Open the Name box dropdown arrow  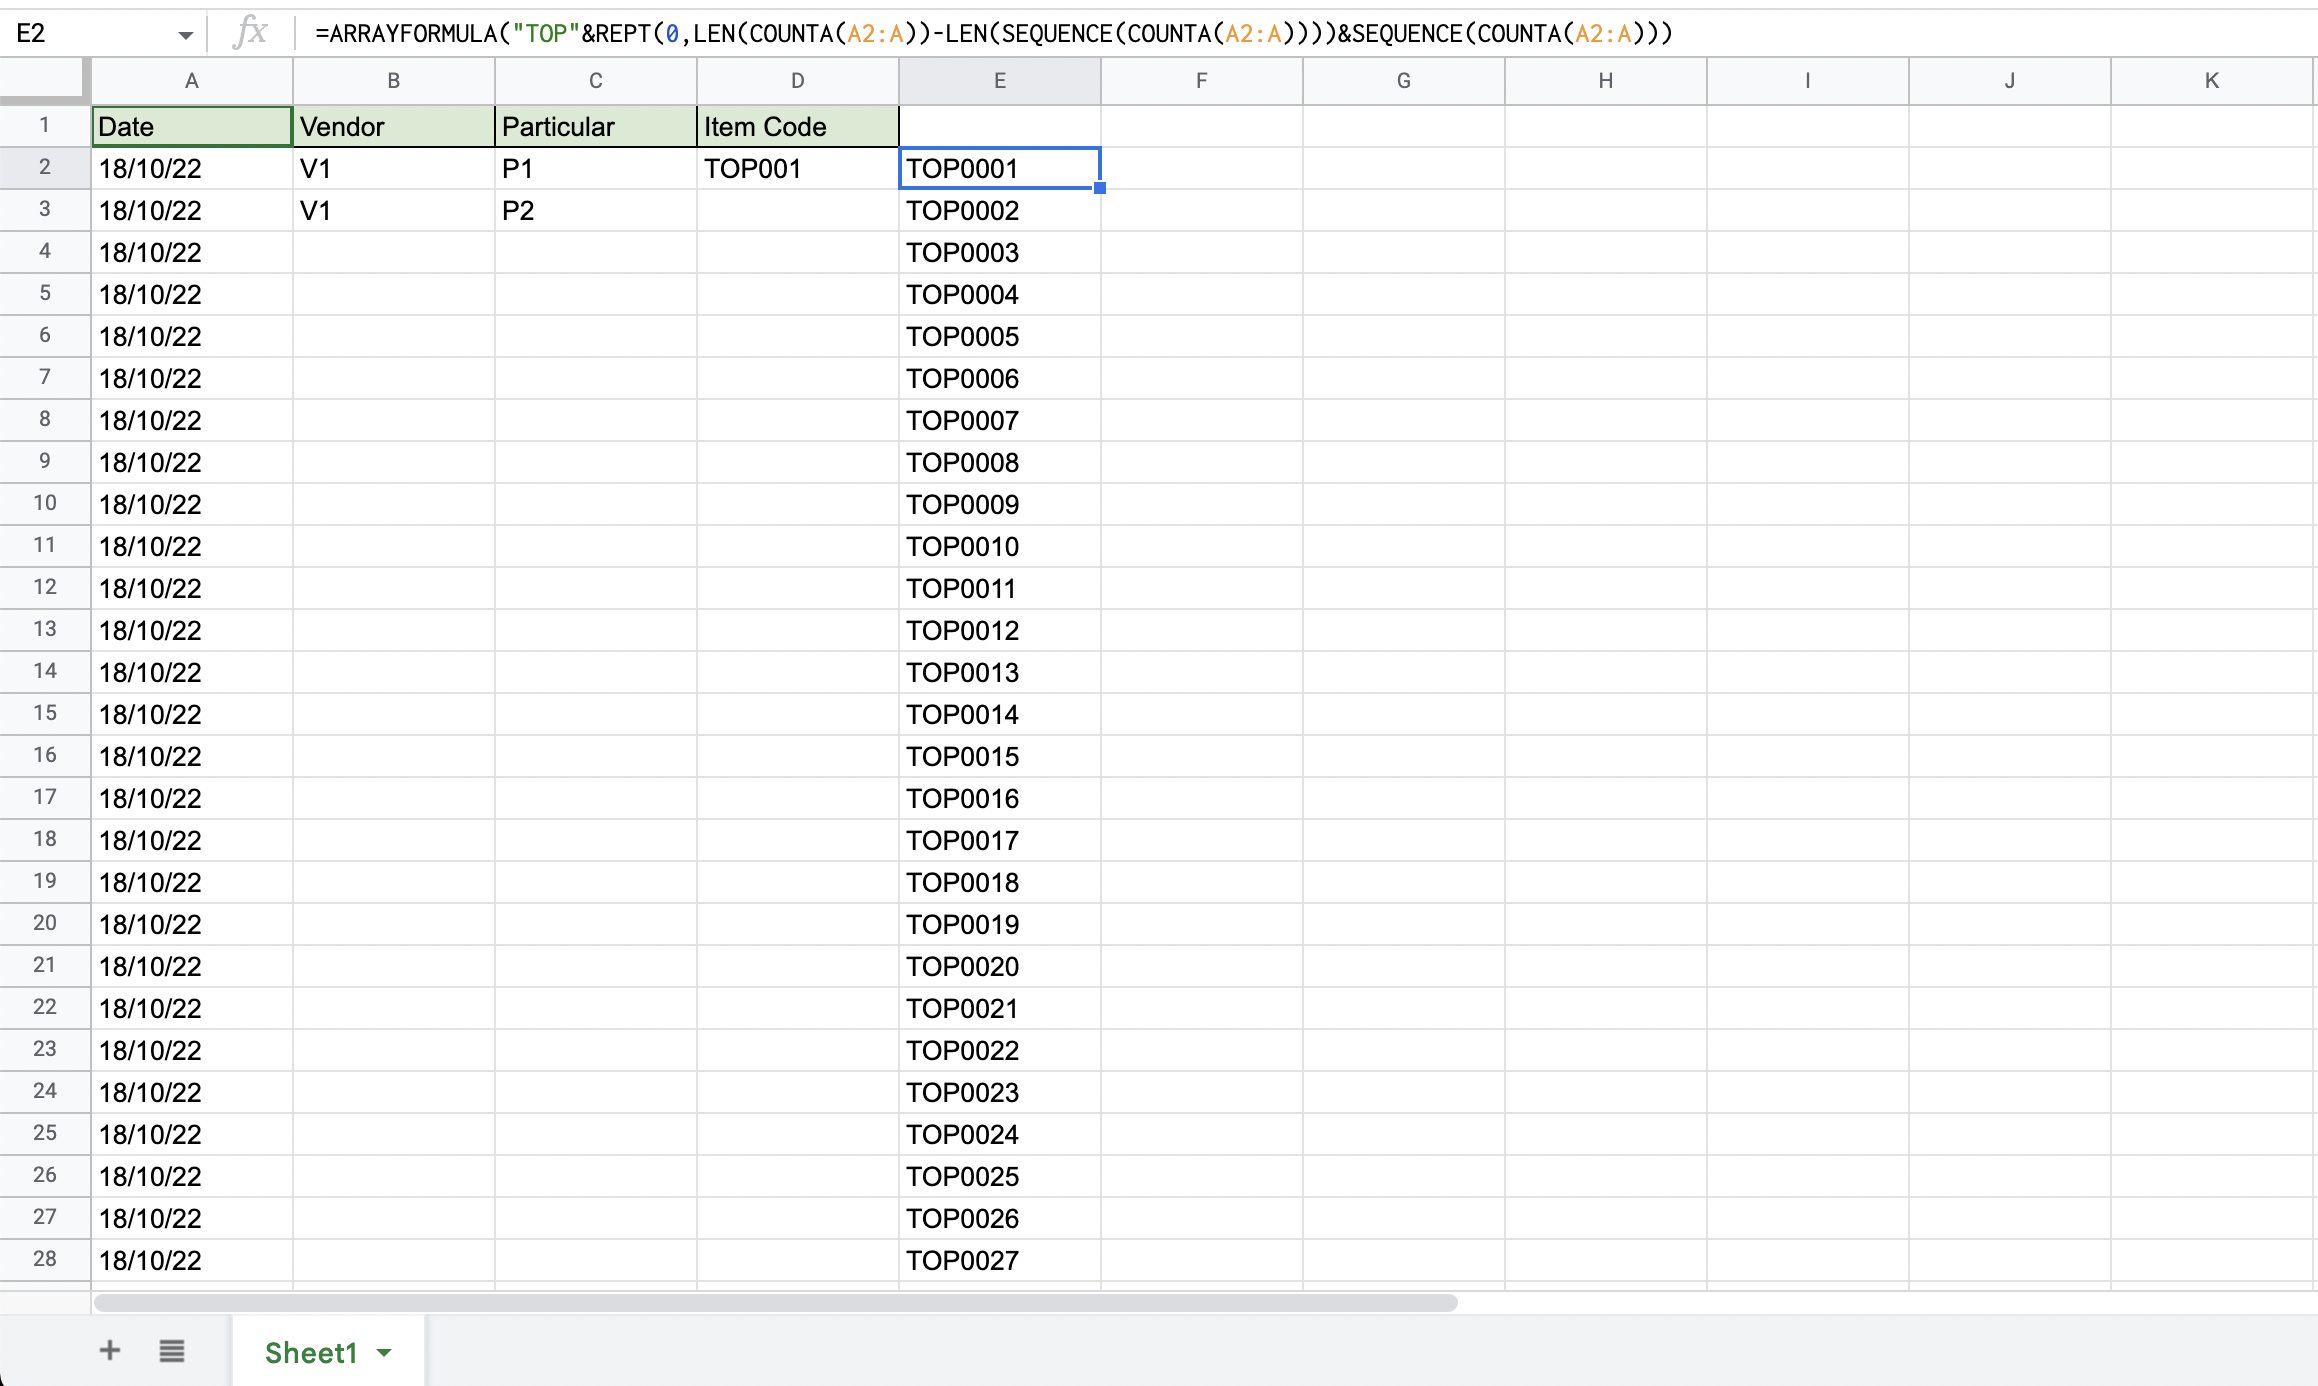[185, 33]
